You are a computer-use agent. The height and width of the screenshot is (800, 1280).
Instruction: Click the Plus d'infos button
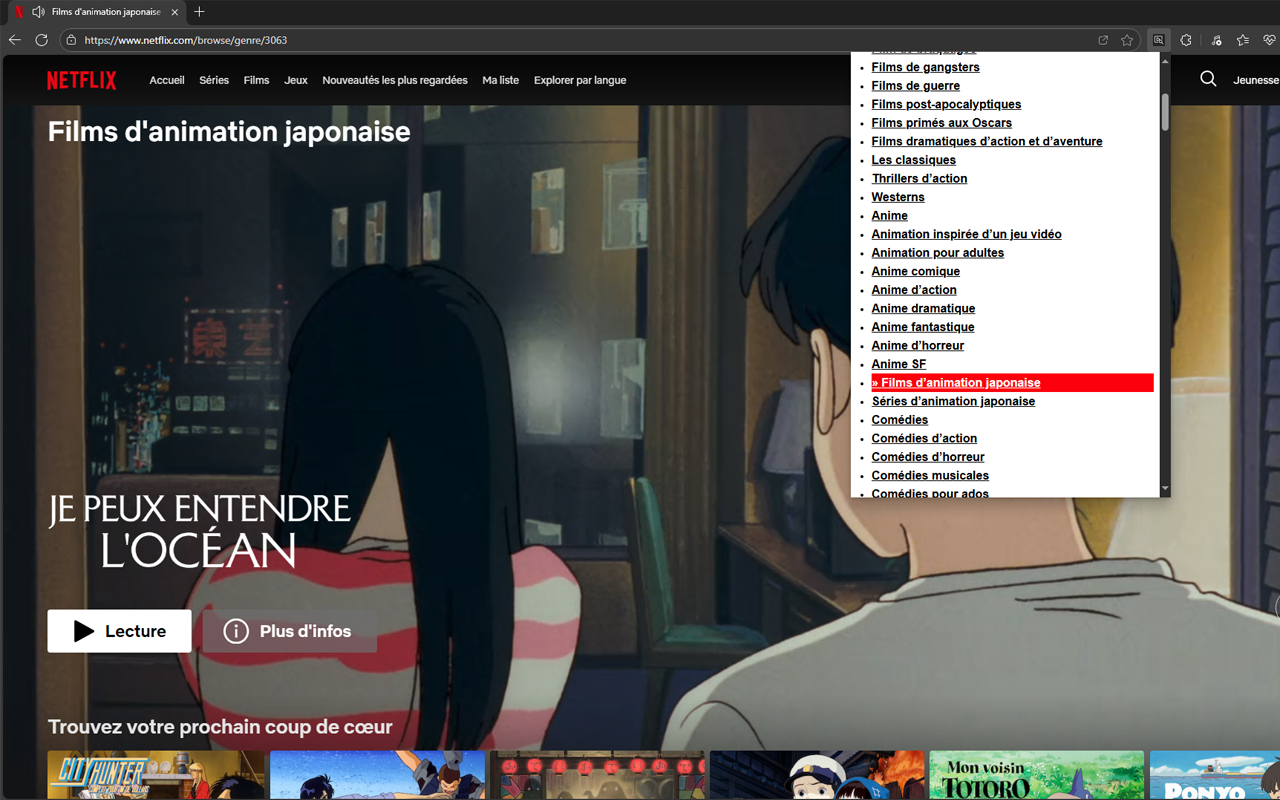(x=290, y=631)
